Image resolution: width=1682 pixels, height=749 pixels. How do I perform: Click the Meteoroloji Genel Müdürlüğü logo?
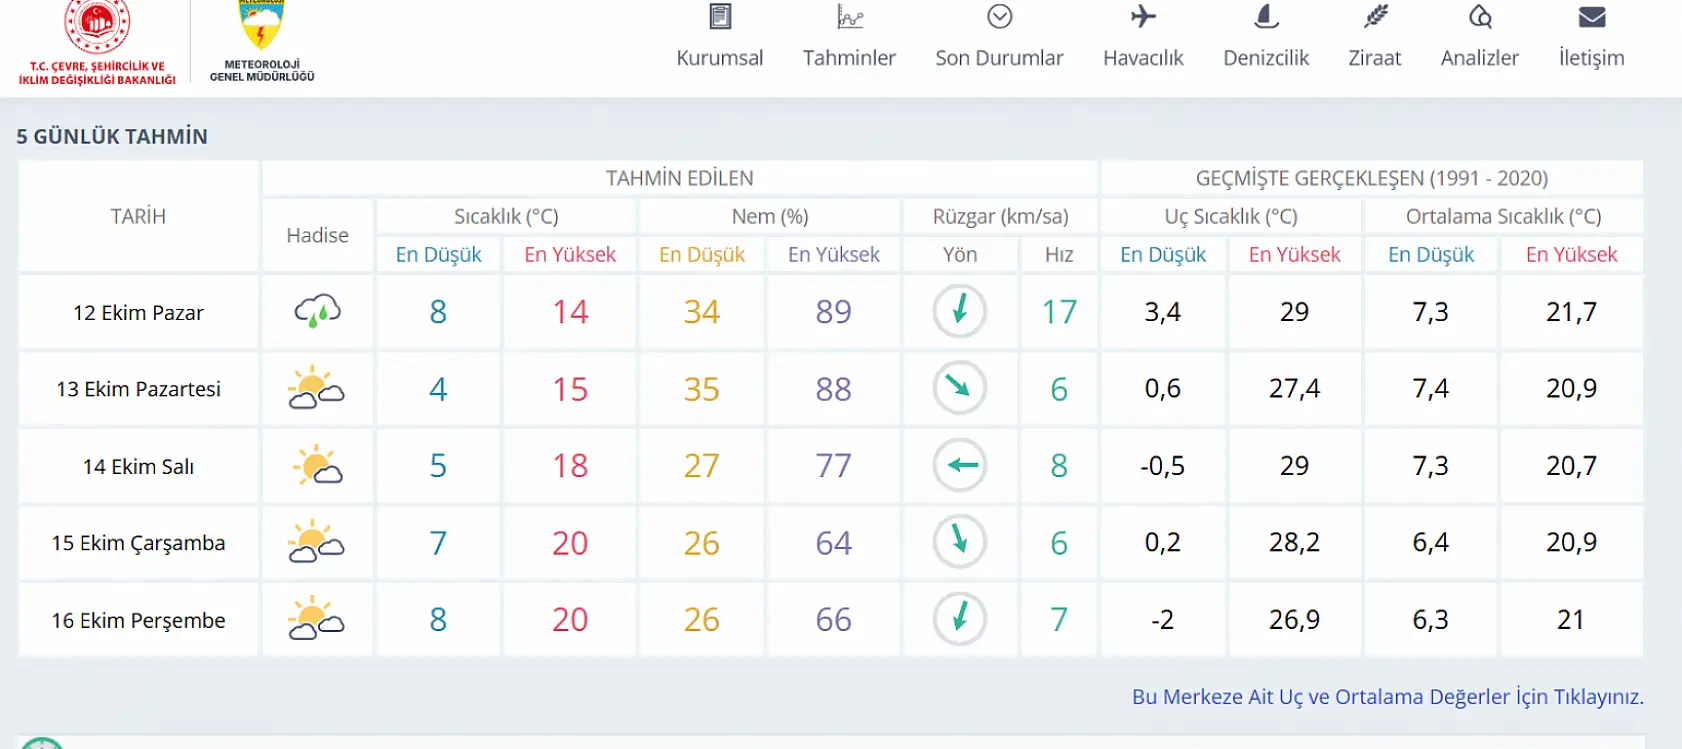click(262, 40)
